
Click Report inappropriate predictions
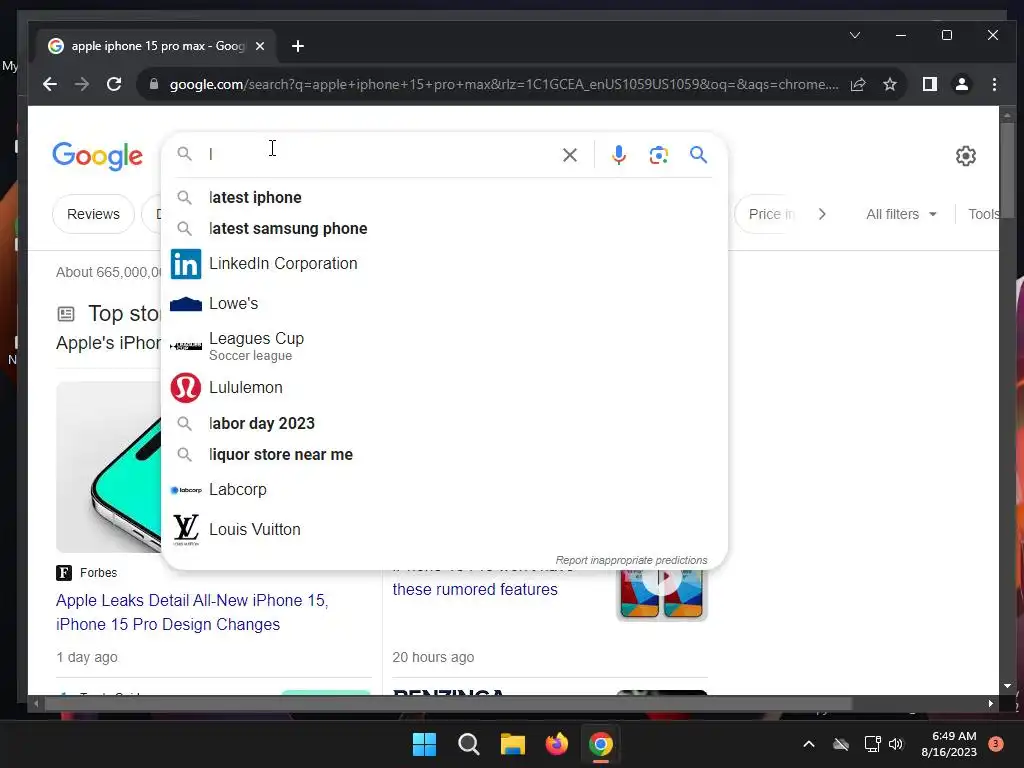coord(631,560)
